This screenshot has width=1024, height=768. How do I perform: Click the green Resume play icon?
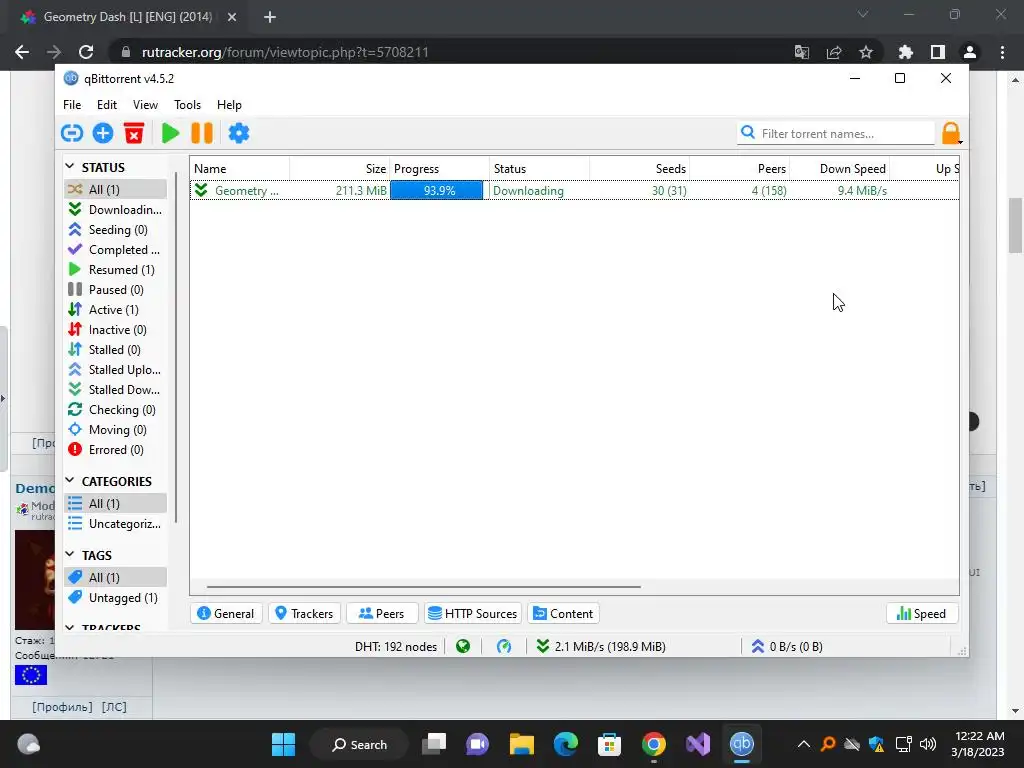pyautogui.click(x=170, y=133)
